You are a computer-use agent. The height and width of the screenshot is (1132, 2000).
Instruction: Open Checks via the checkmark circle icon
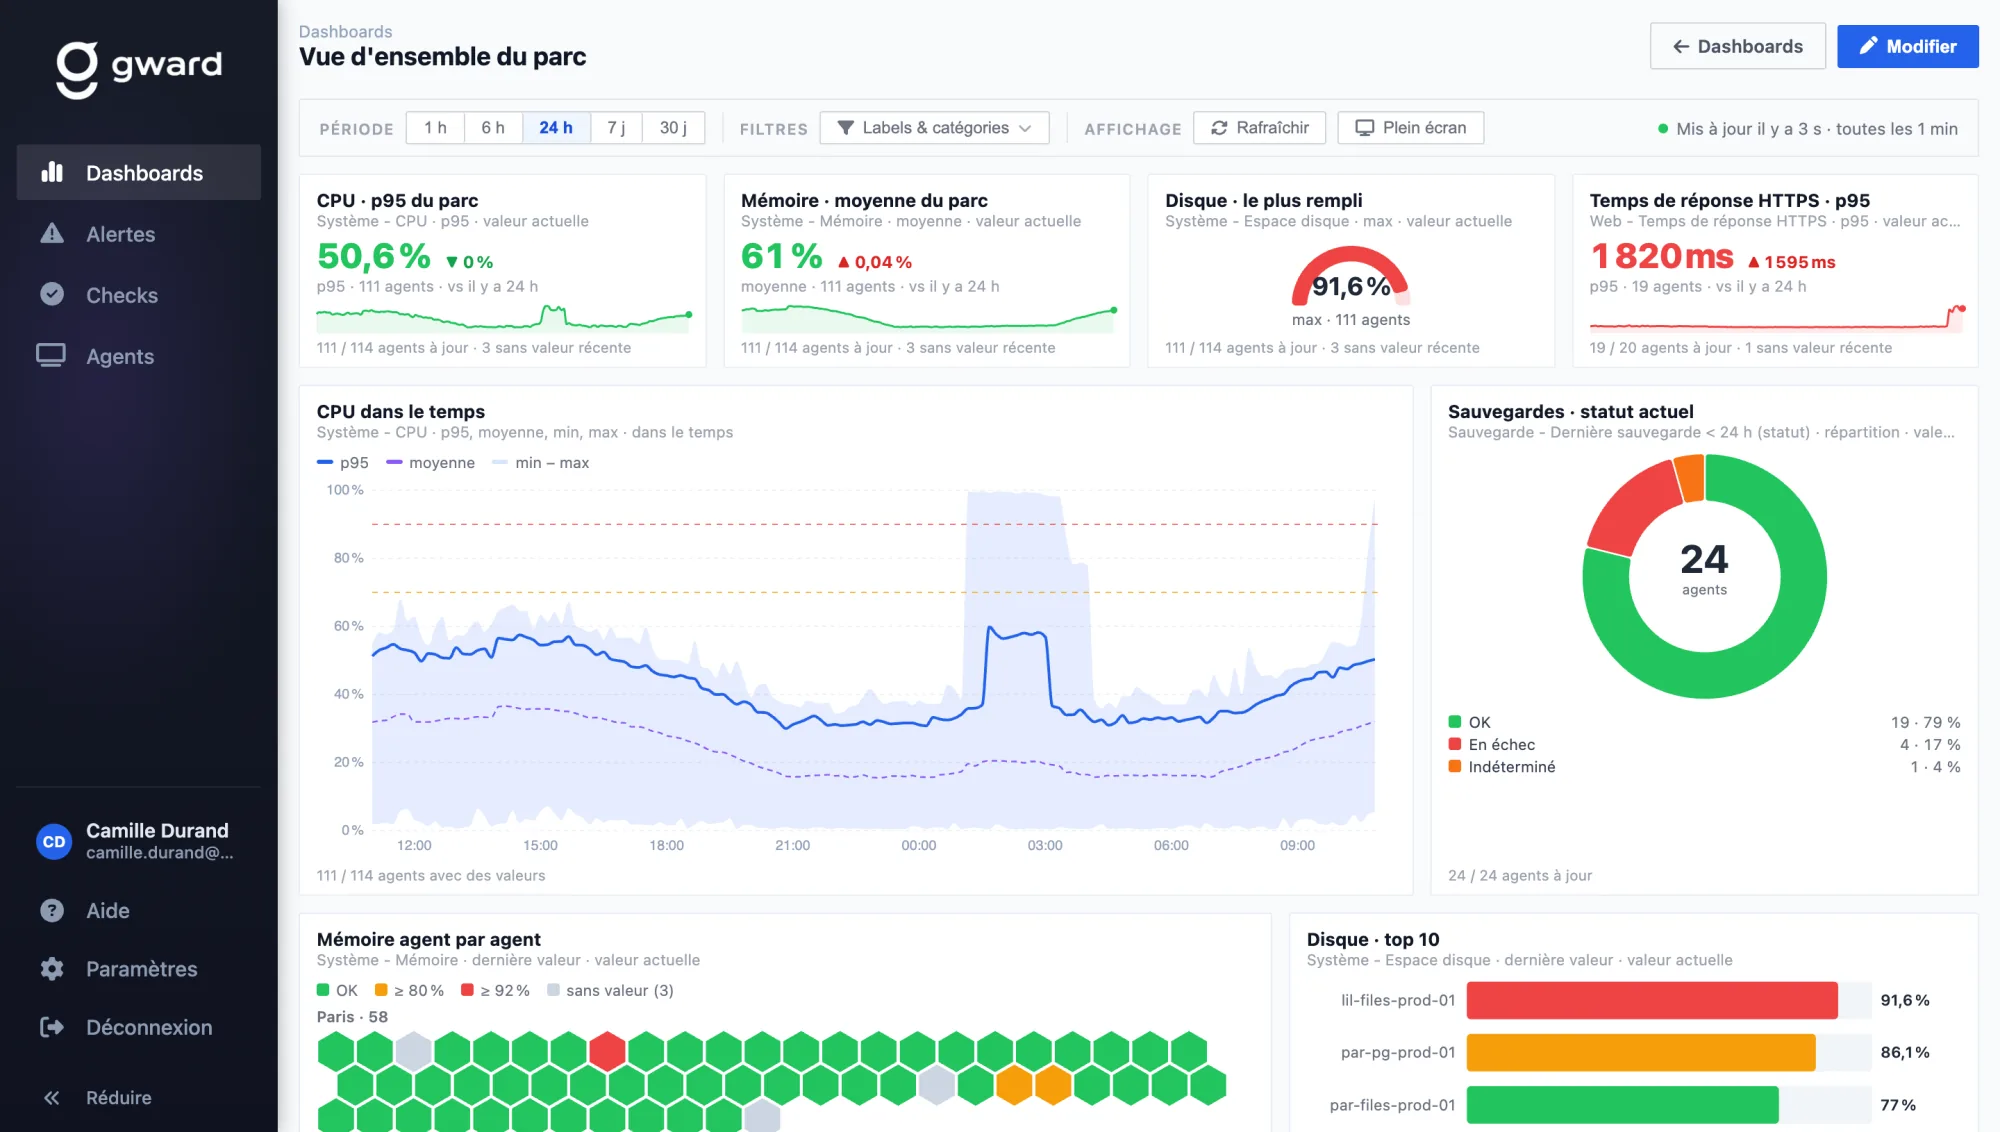[52, 294]
